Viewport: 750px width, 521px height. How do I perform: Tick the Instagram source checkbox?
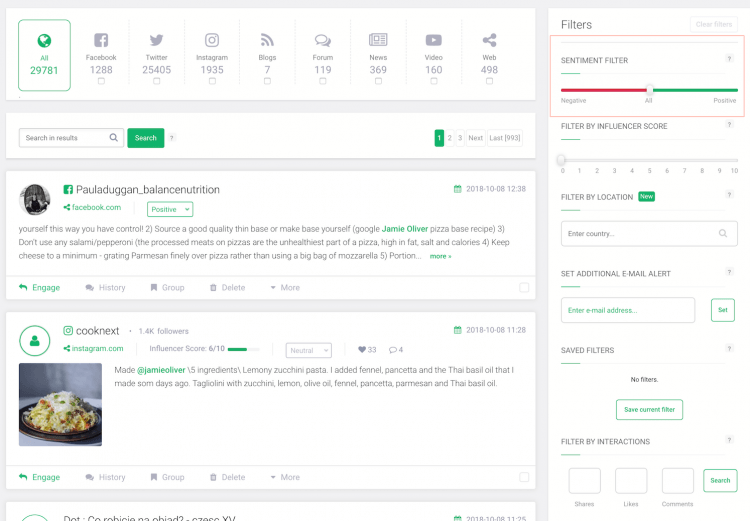(212, 81)
